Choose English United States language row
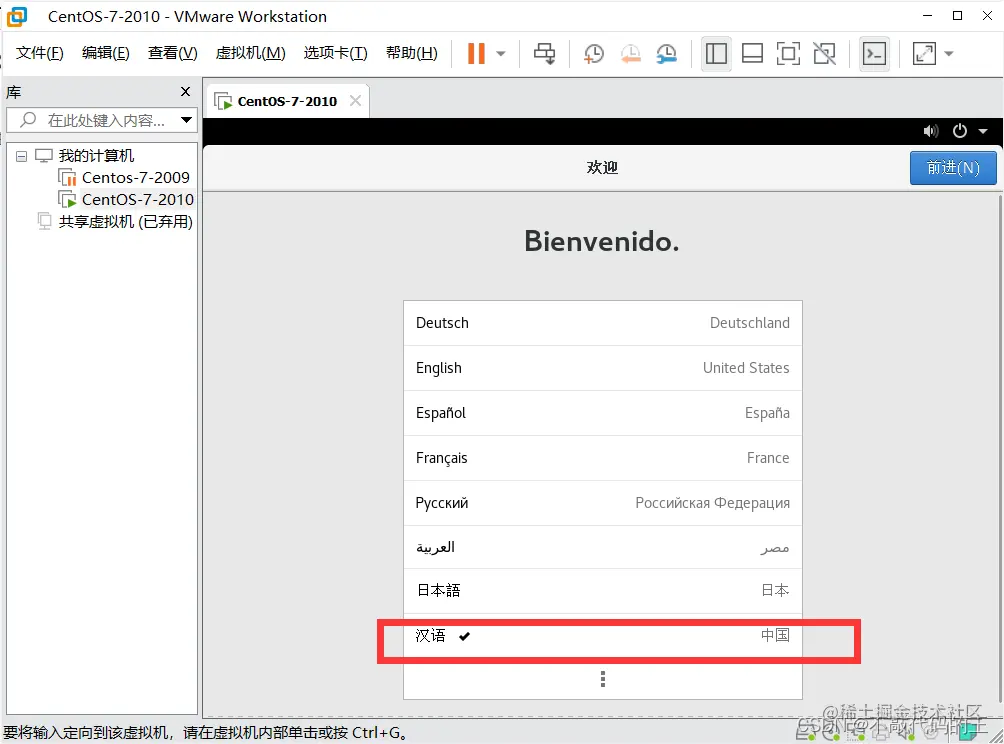 (603, 368)
